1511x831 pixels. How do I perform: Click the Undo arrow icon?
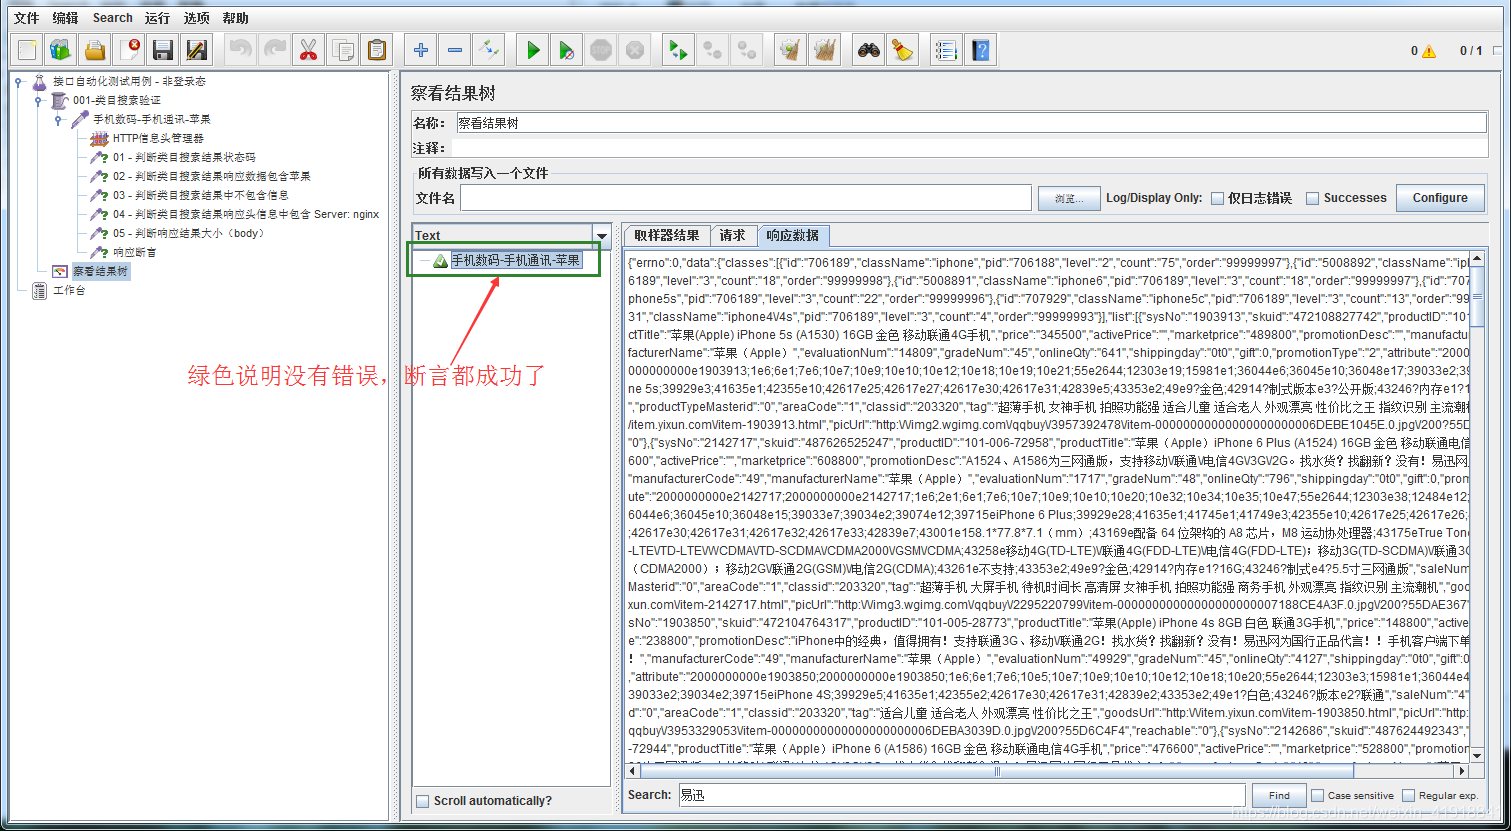click(x=240, y=49)
